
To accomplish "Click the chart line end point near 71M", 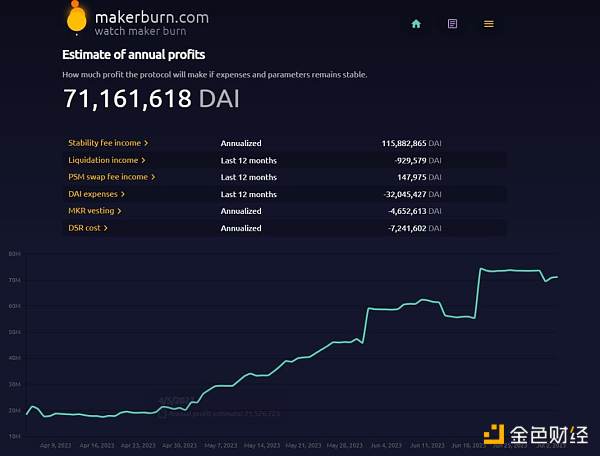I will (x=557, y=277).
